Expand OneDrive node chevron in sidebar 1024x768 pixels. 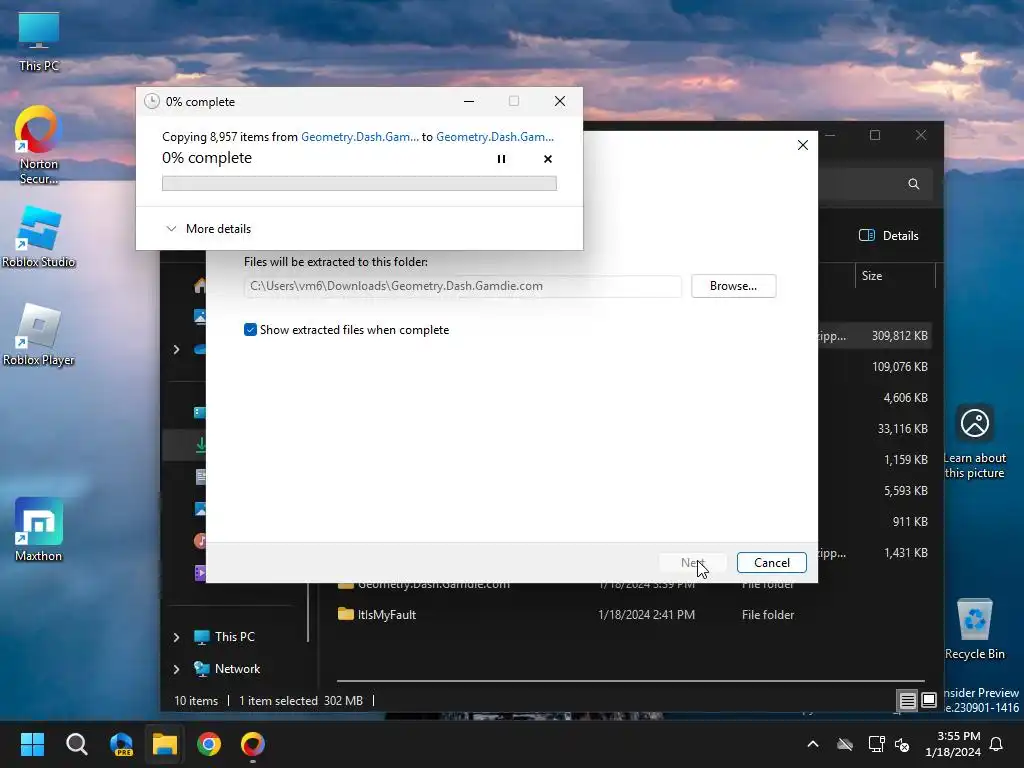[176, 349]
